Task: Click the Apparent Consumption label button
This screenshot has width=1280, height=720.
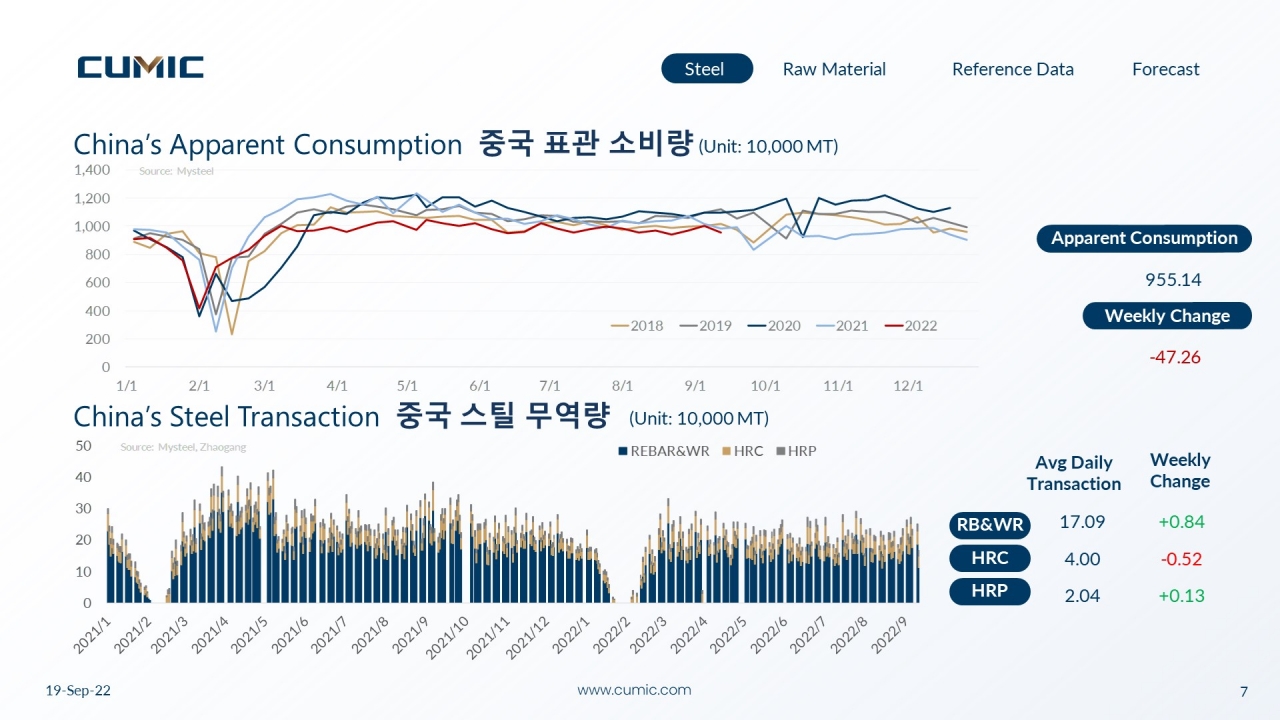Action: [1144, 238]
